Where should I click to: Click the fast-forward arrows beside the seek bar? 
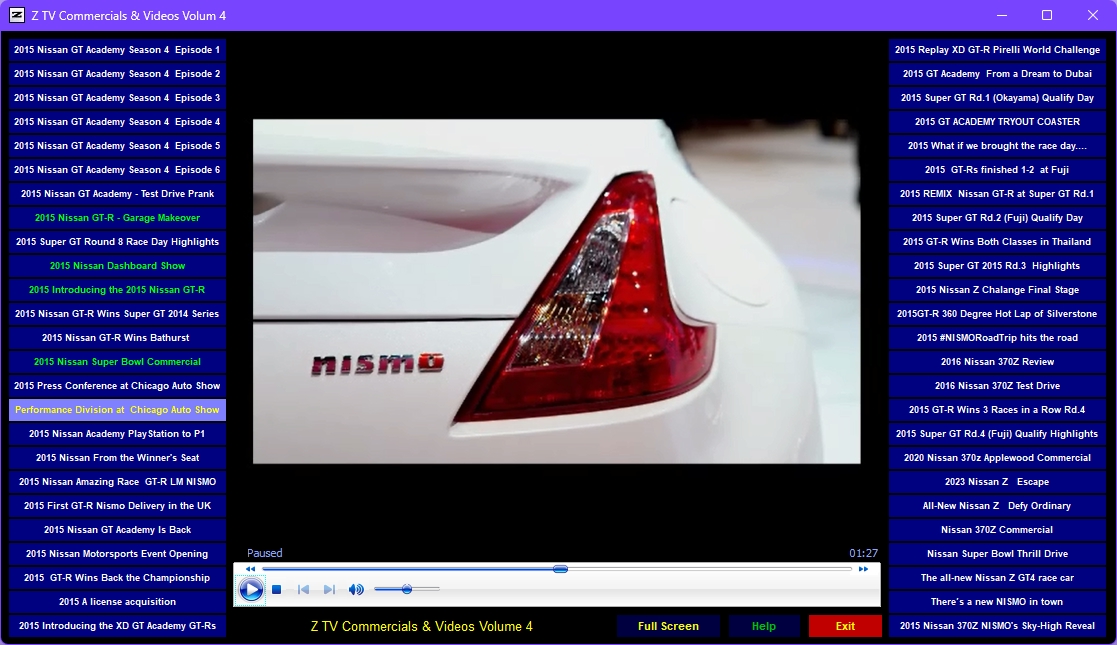[863, 569]
